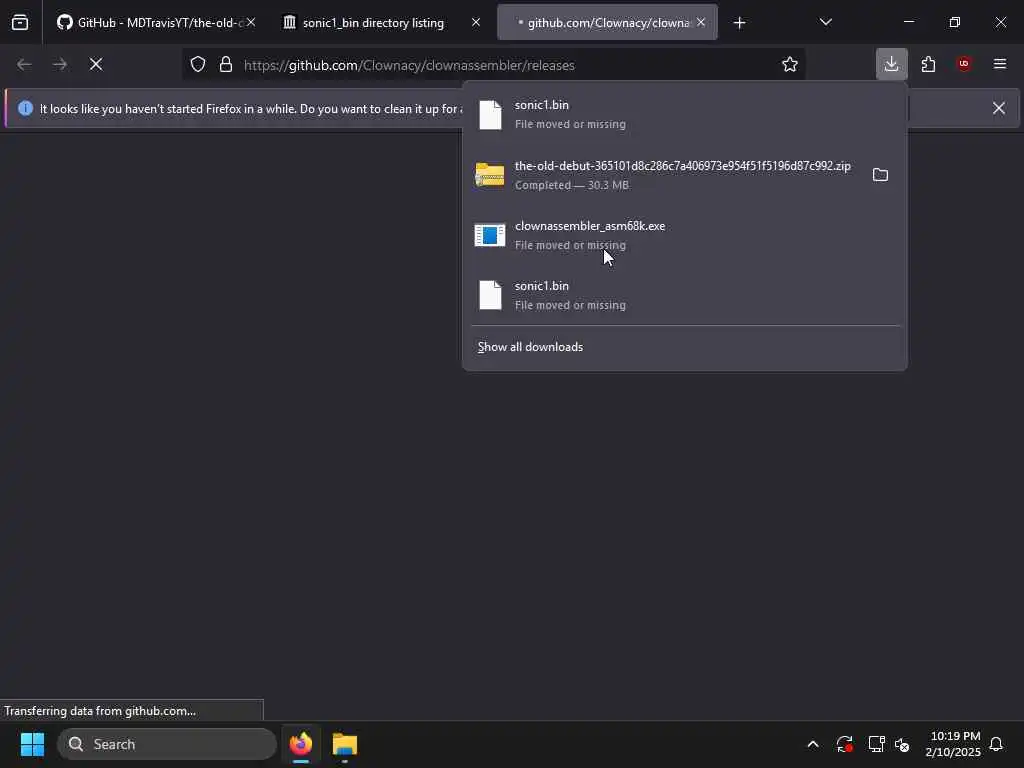Click the notification bar info icon
1024x768 pixels.
[x=25, y=108]
